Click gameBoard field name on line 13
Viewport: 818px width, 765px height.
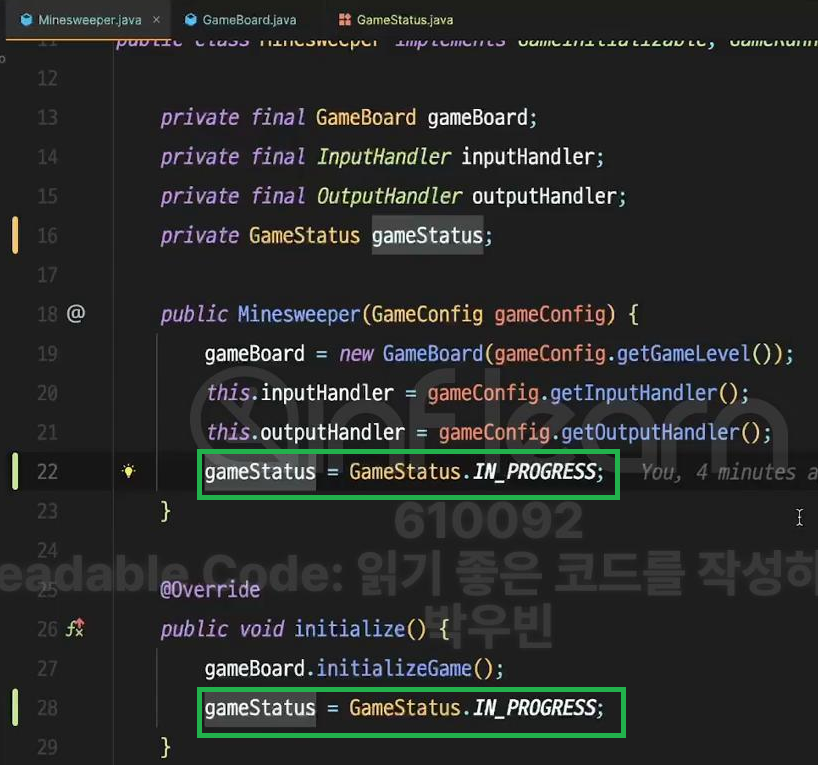click(477, 117)
